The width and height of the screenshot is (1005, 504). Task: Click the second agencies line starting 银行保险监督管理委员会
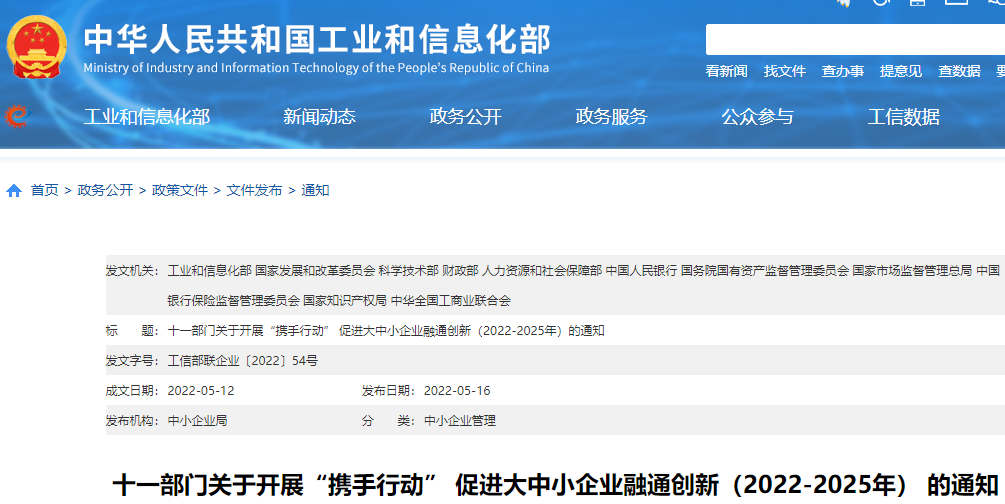coord(339,301)
